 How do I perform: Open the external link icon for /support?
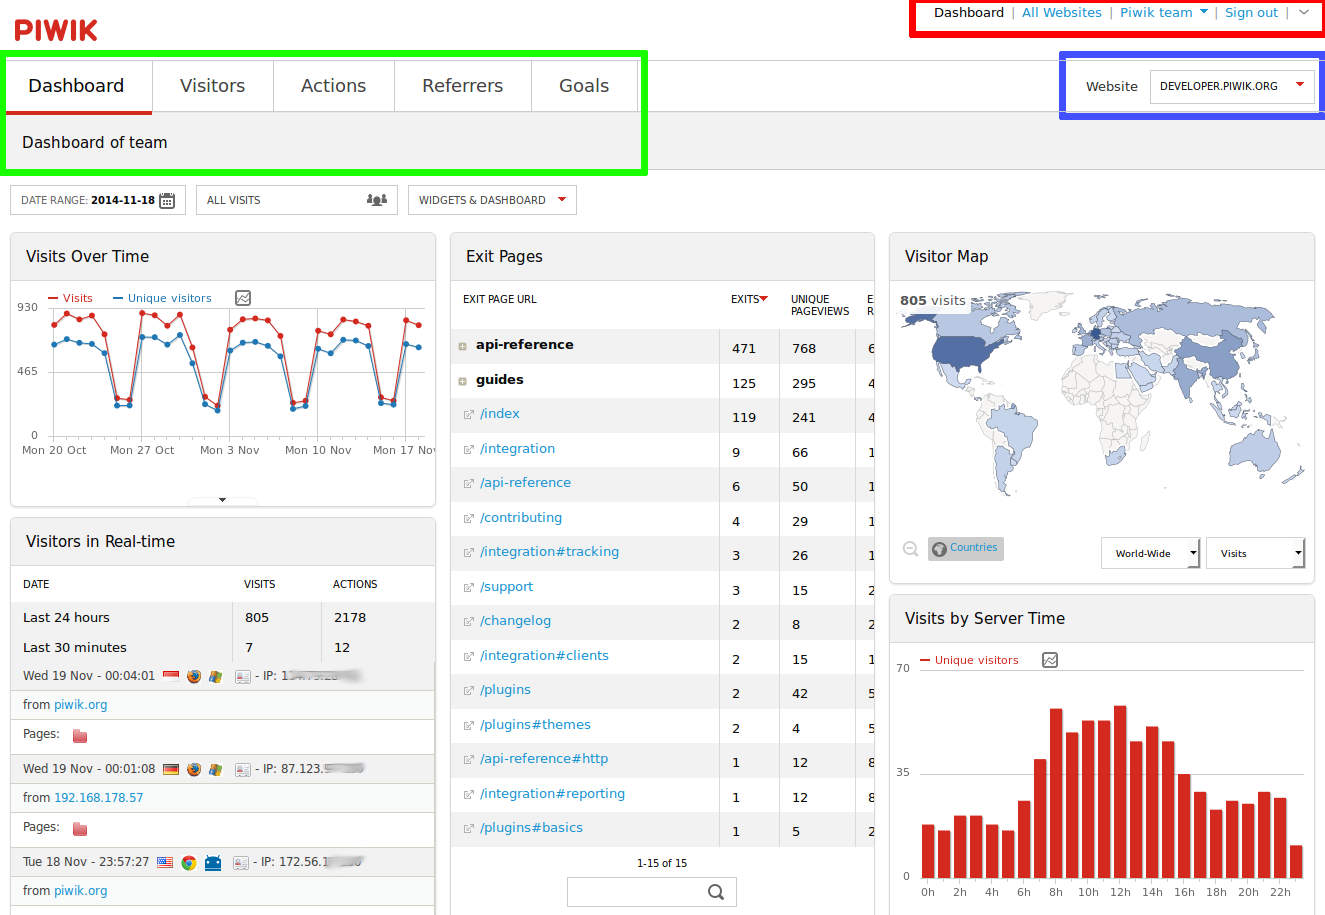469,587
